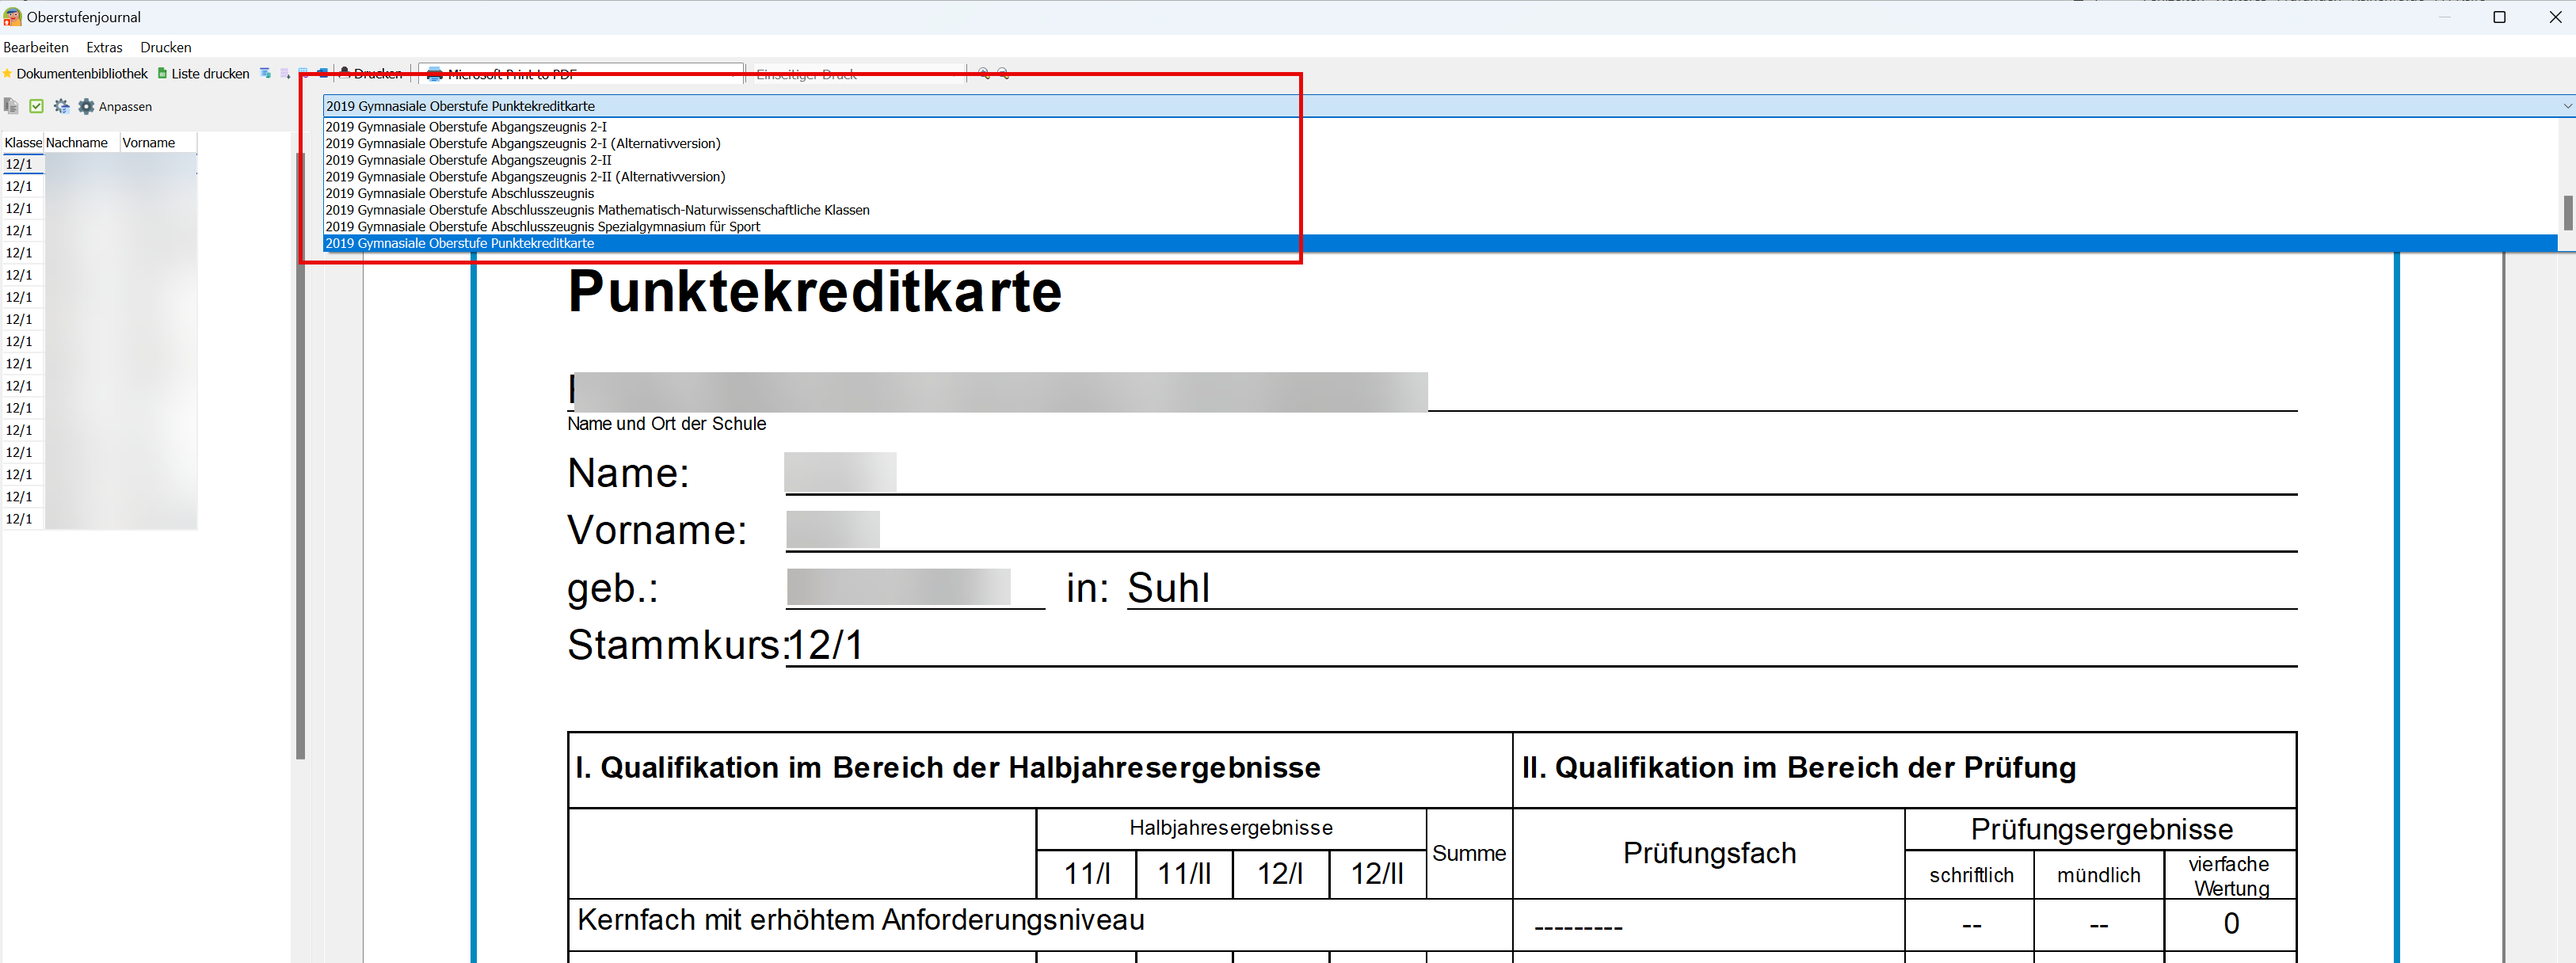
Task: Open the Dokumentenbibliothek document library
Action: point(75,74)
